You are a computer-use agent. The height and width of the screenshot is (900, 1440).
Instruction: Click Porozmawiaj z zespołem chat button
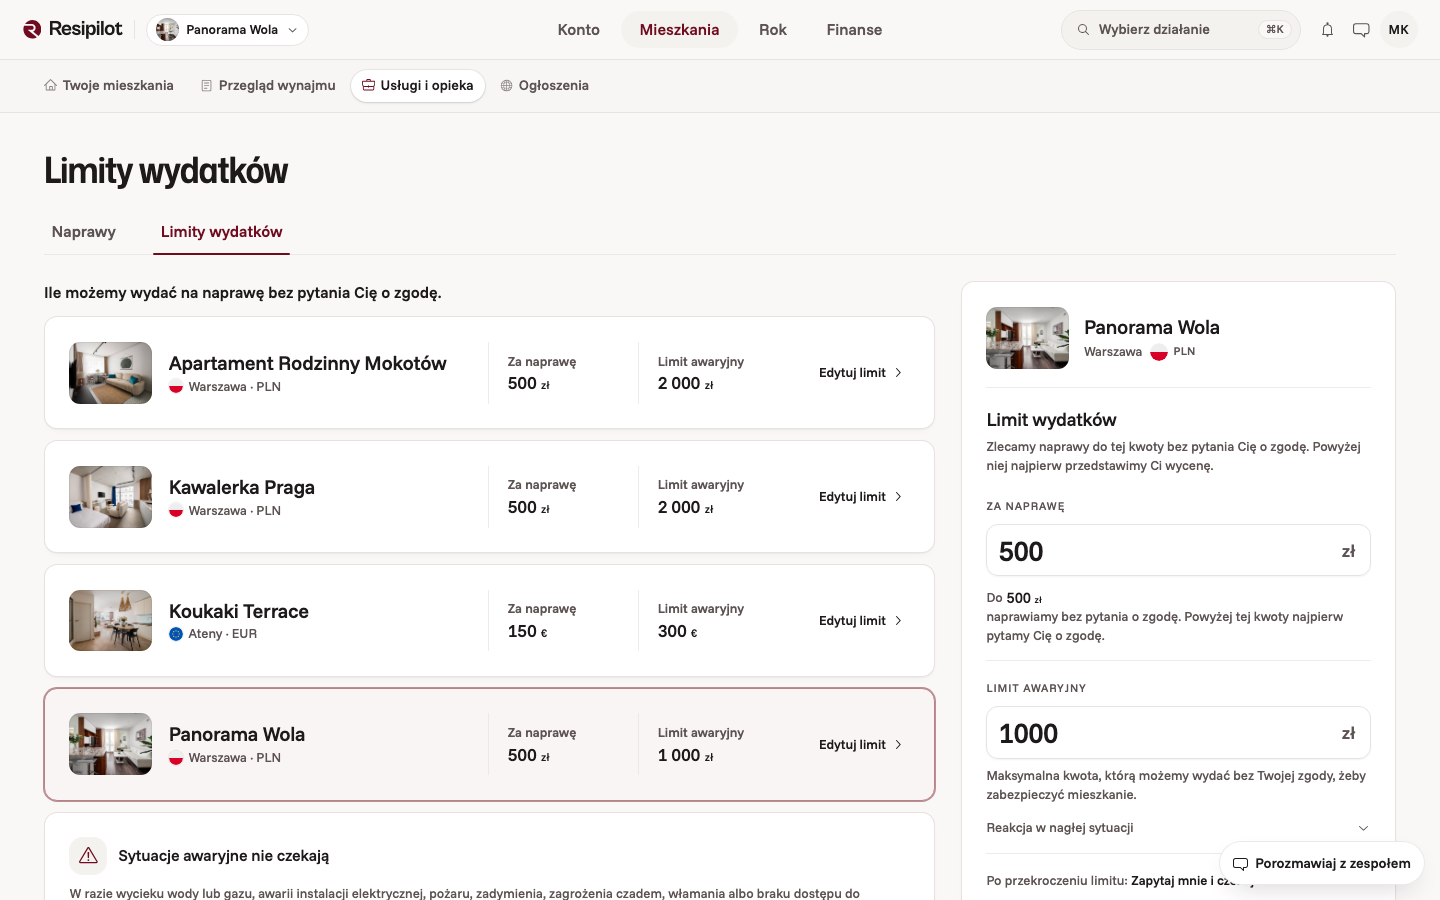coord(1322,864)
